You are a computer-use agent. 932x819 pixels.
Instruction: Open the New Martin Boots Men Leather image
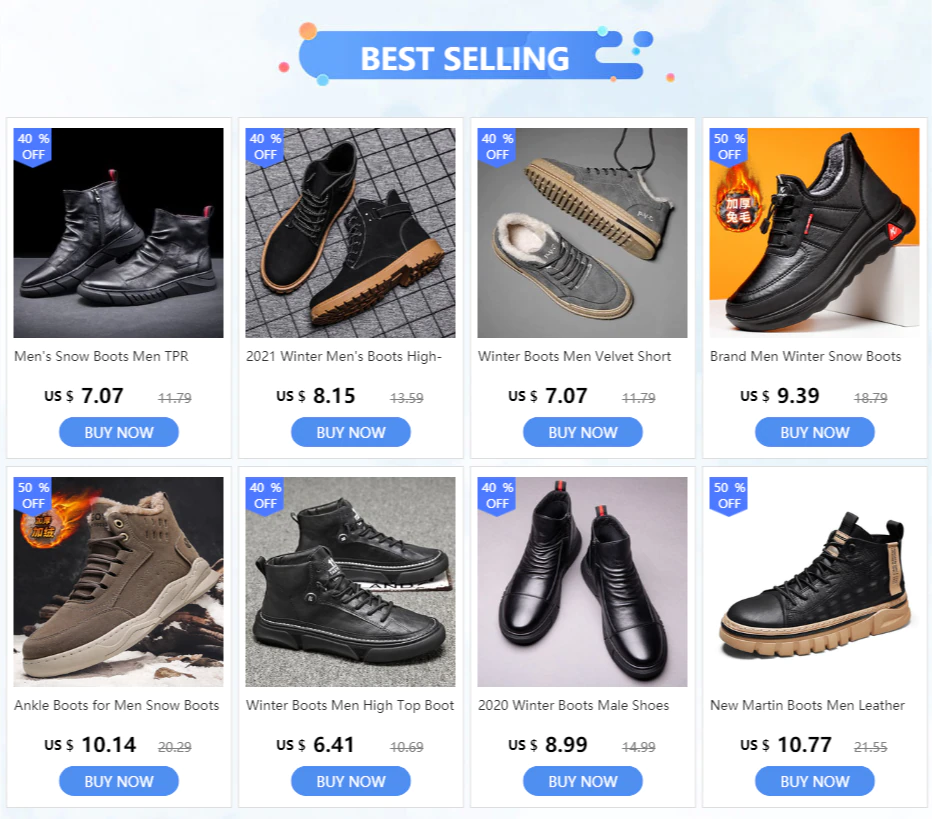pyautogui.click(x=814, y=582)
